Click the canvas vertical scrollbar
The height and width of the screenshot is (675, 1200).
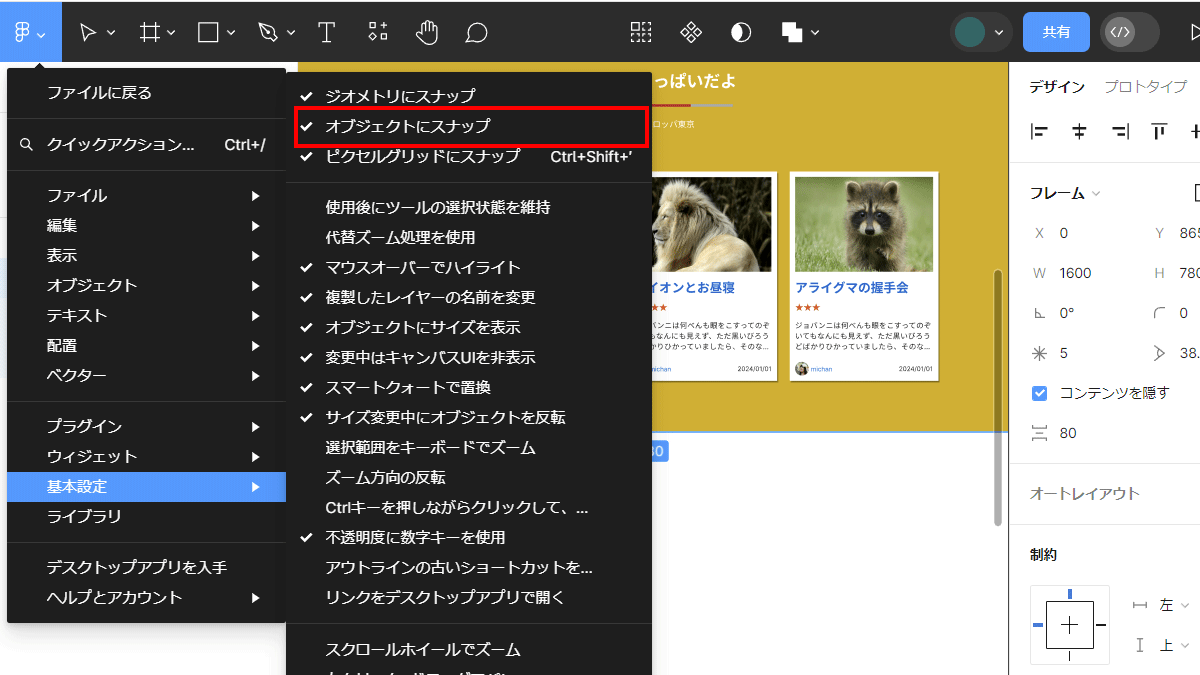[x=997, y=396]
